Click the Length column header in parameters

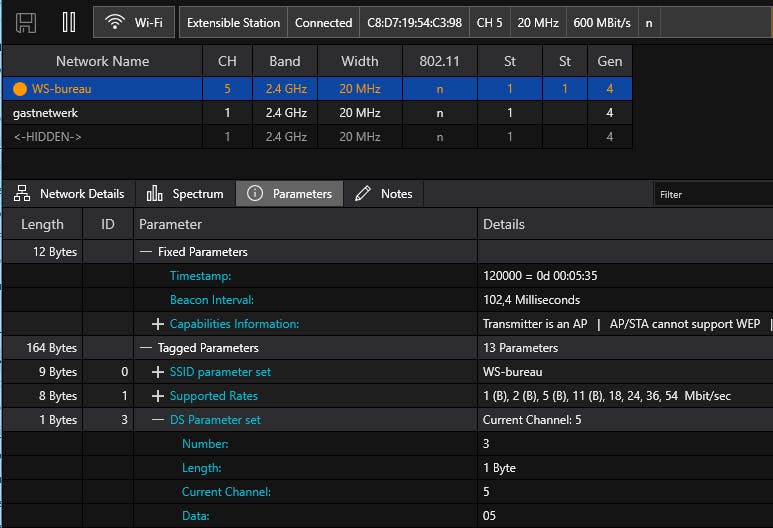[x=42, y=224]
